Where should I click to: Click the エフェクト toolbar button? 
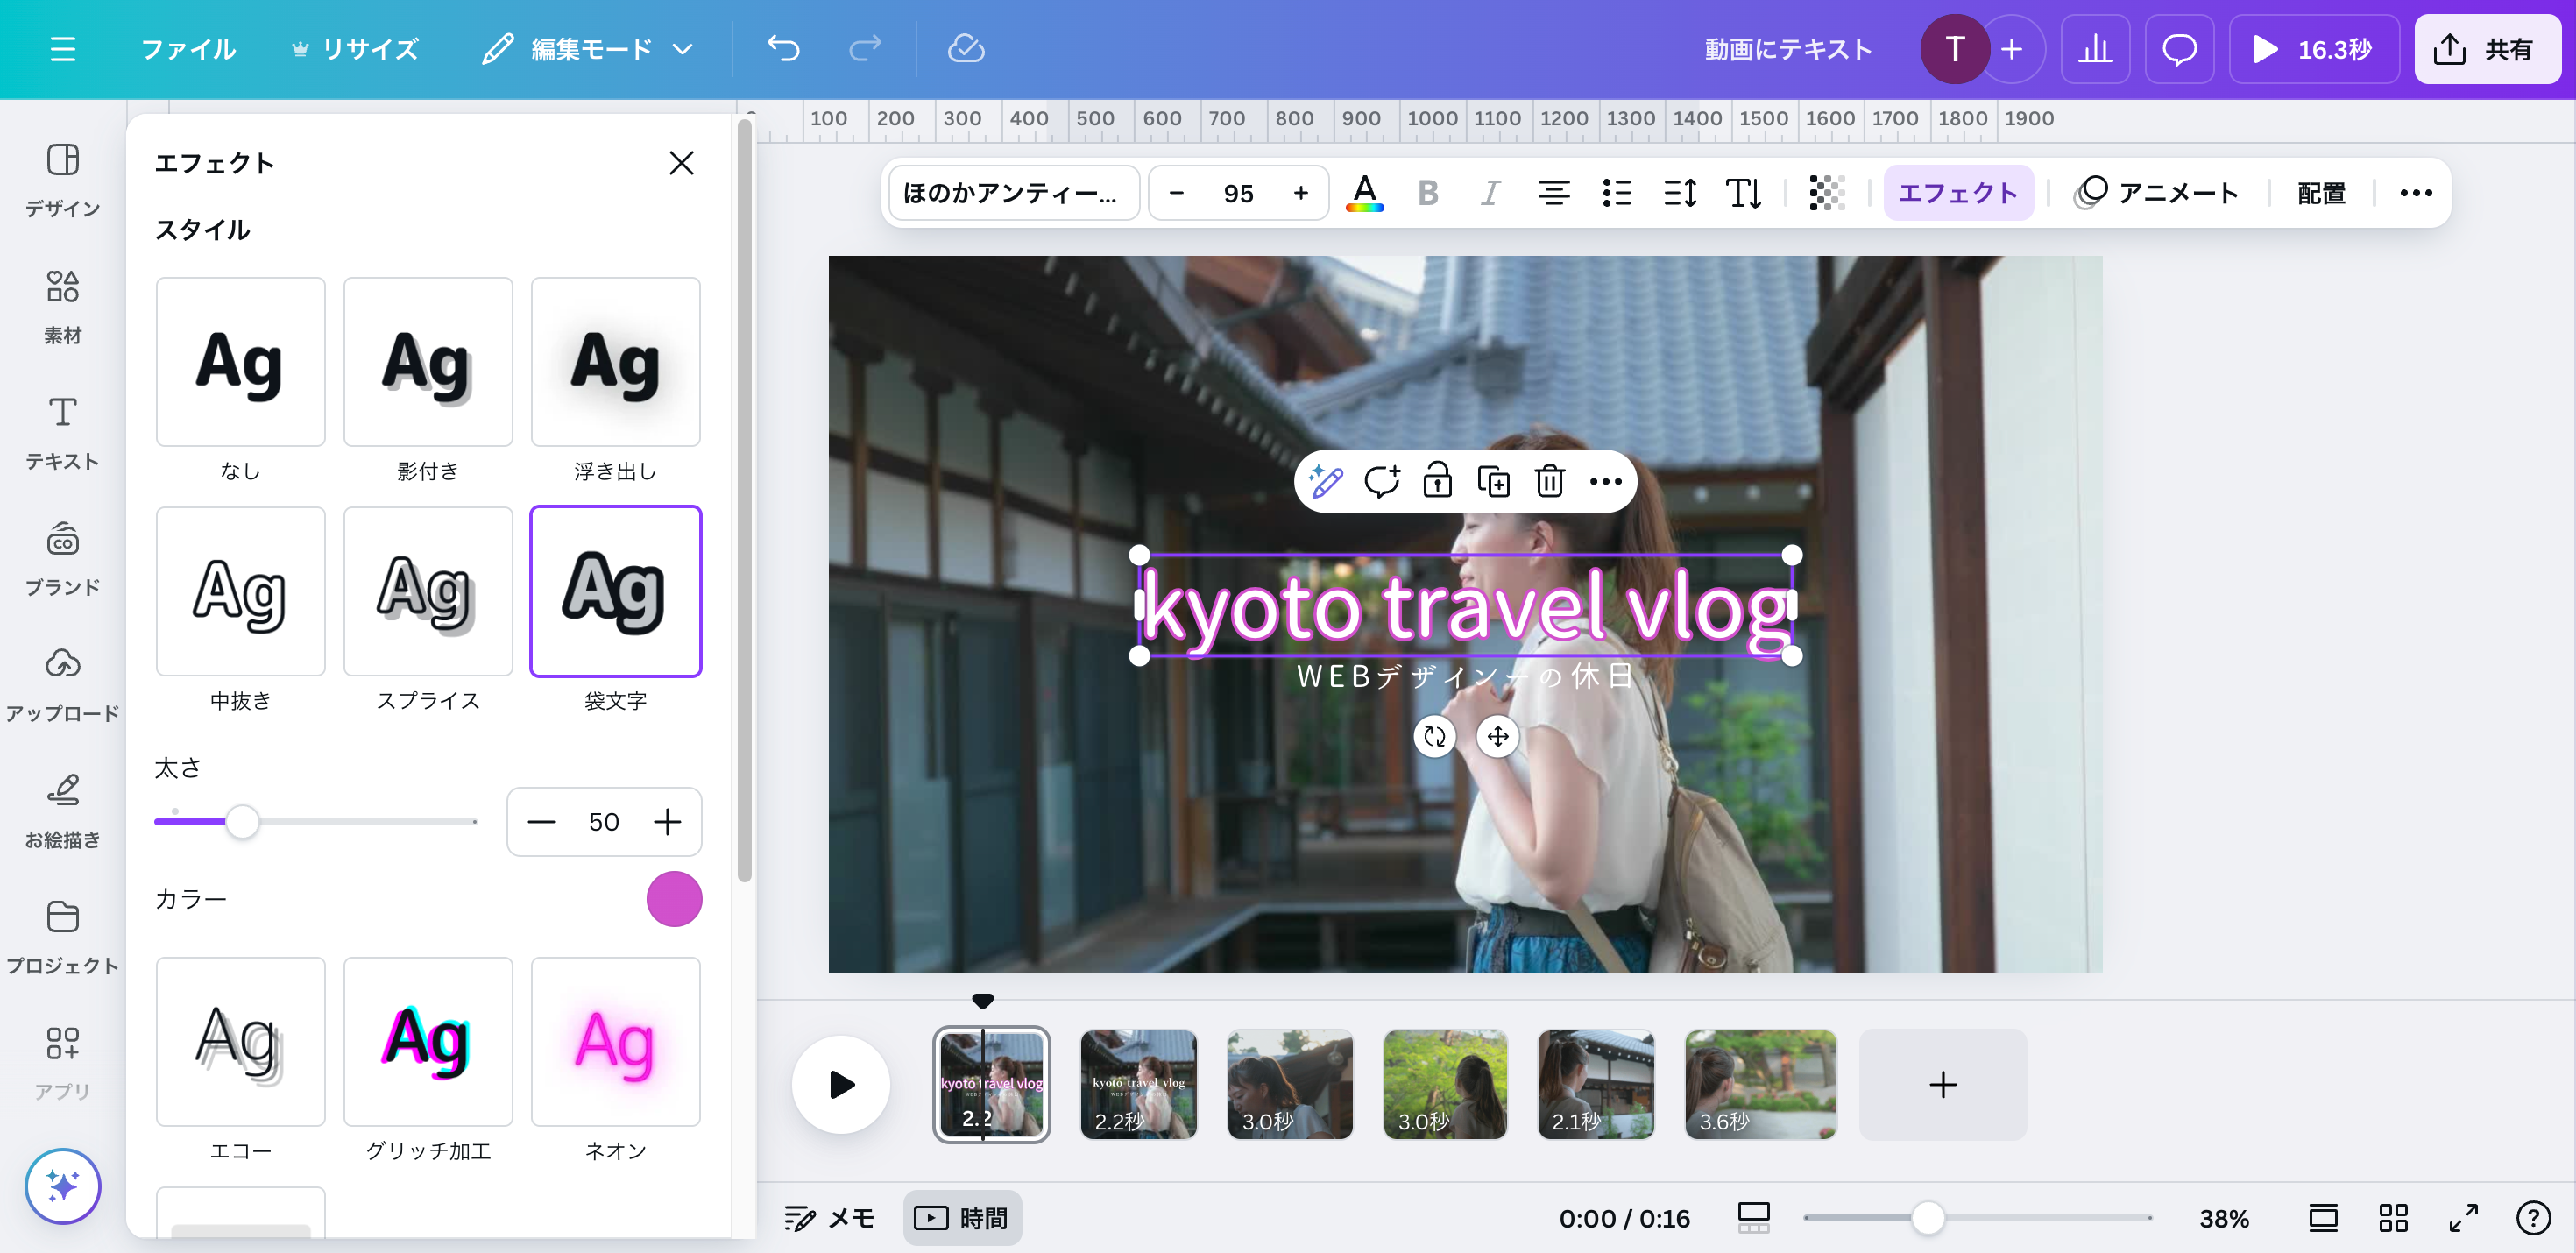1957,193
